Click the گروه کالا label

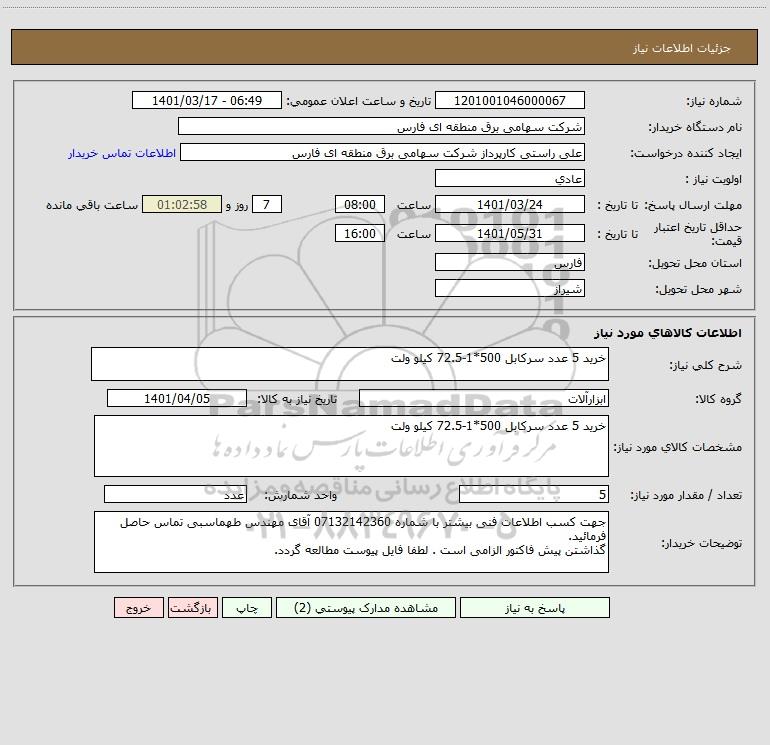[718, 399]
